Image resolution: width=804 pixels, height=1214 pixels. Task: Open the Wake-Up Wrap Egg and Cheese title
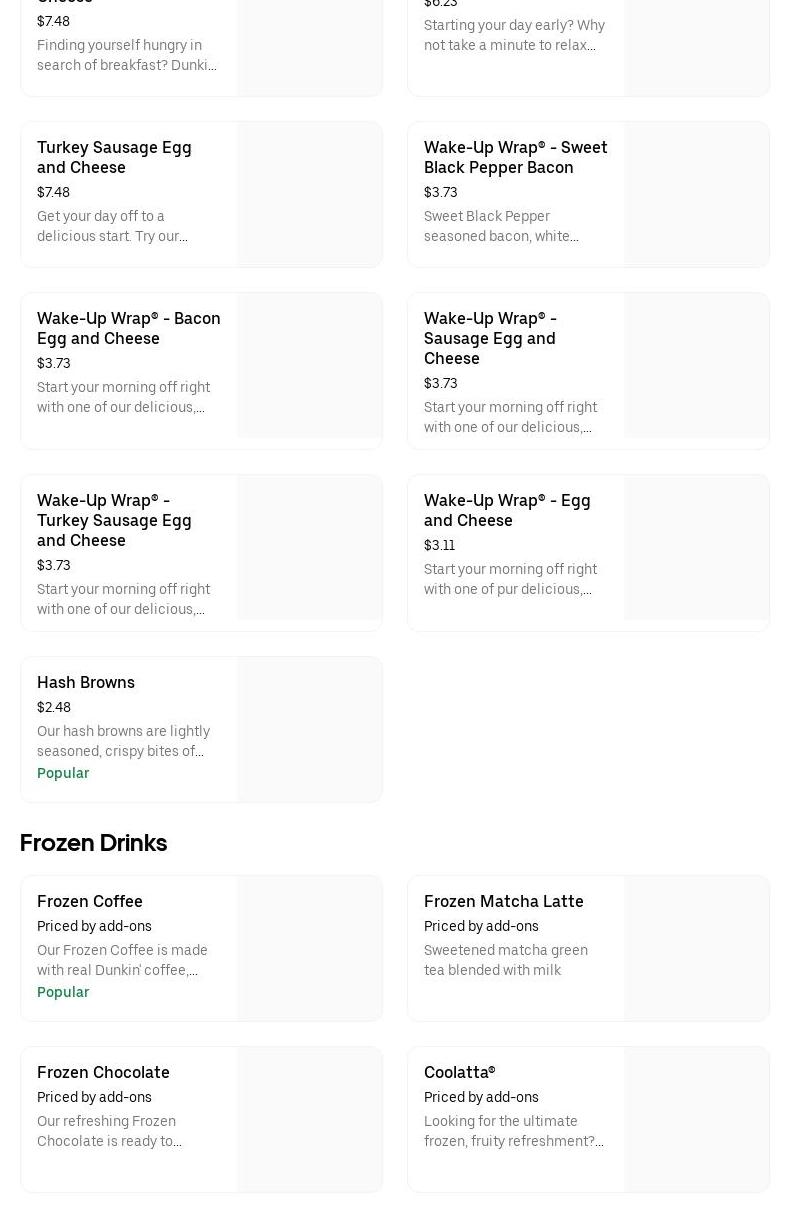[x=507, y=510]
